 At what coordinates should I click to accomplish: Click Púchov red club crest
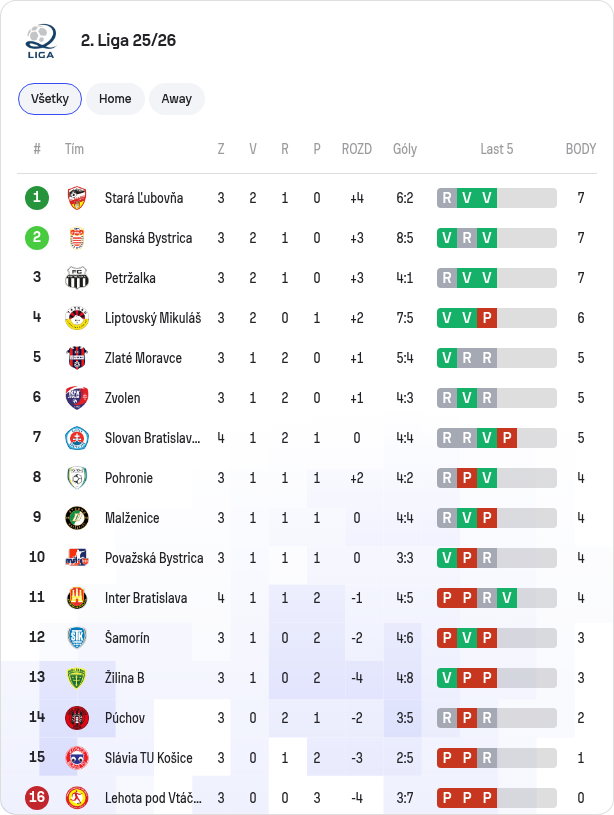[77, 718]
